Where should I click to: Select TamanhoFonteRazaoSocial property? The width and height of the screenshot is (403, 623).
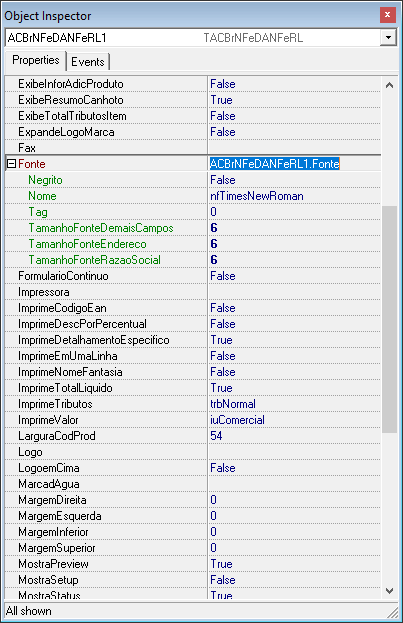pyautogui.click(x=95, y=260)
